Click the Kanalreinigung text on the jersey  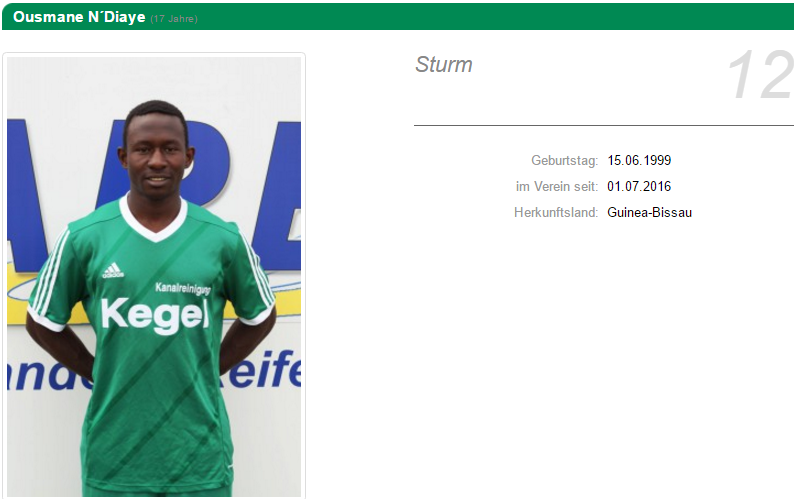tap(183, 288)
